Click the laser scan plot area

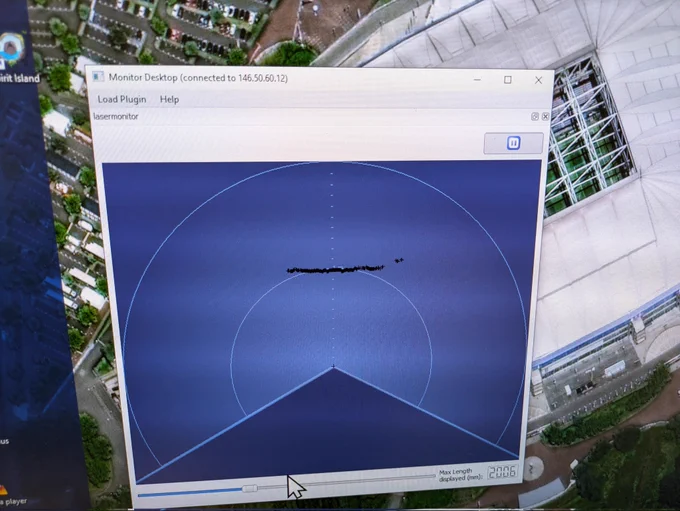[325, 321]
